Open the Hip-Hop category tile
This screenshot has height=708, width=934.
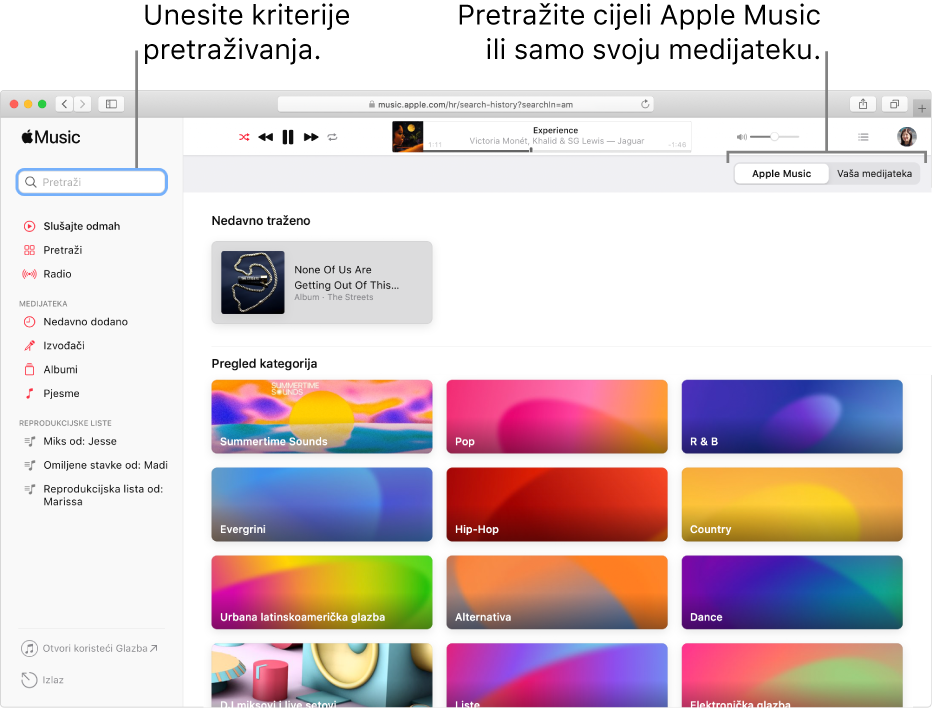click(x=557, y=504)
